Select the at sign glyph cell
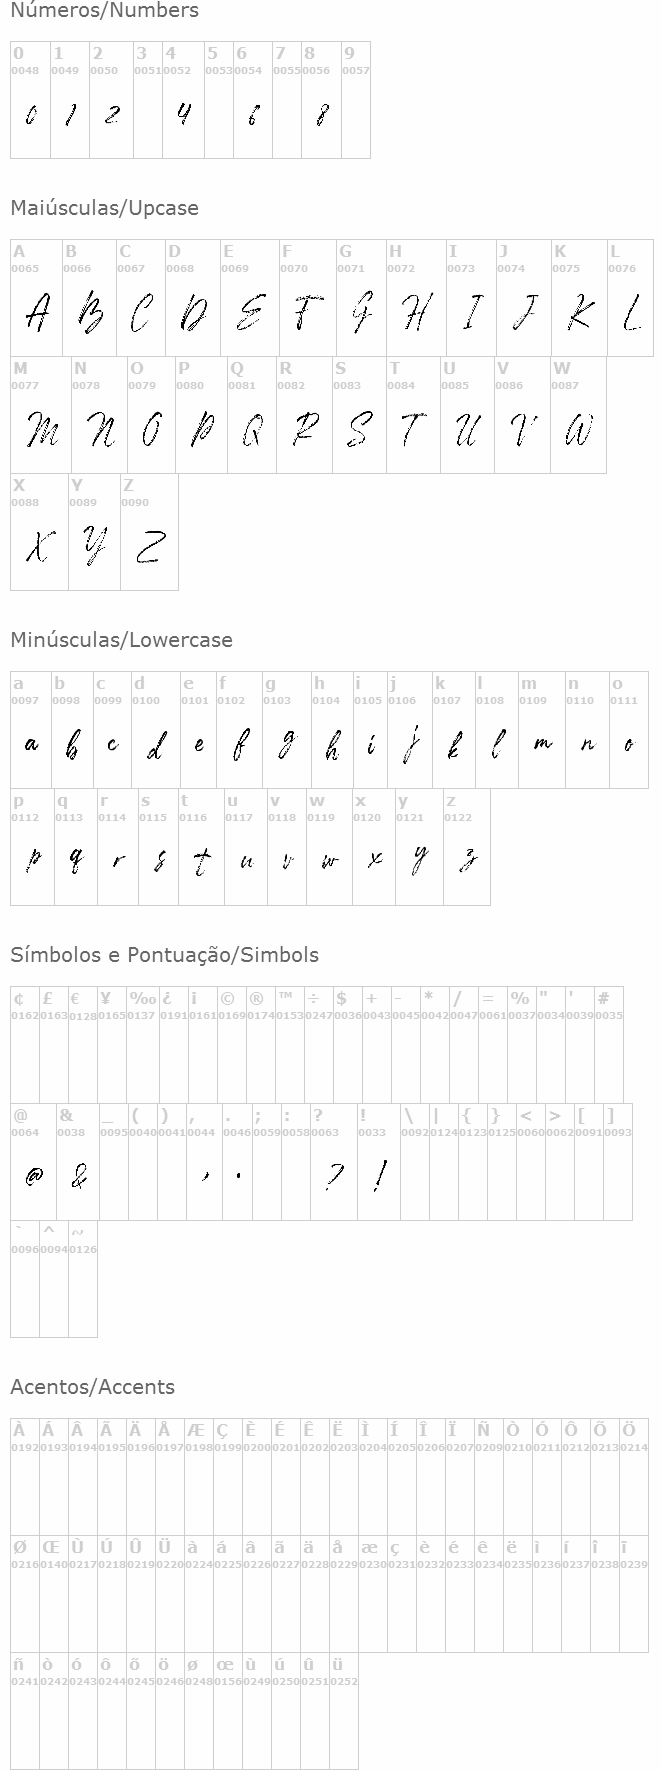The height and width of the screenshot is (1770, 661). pyautogui.click(x=34, y=1162)
